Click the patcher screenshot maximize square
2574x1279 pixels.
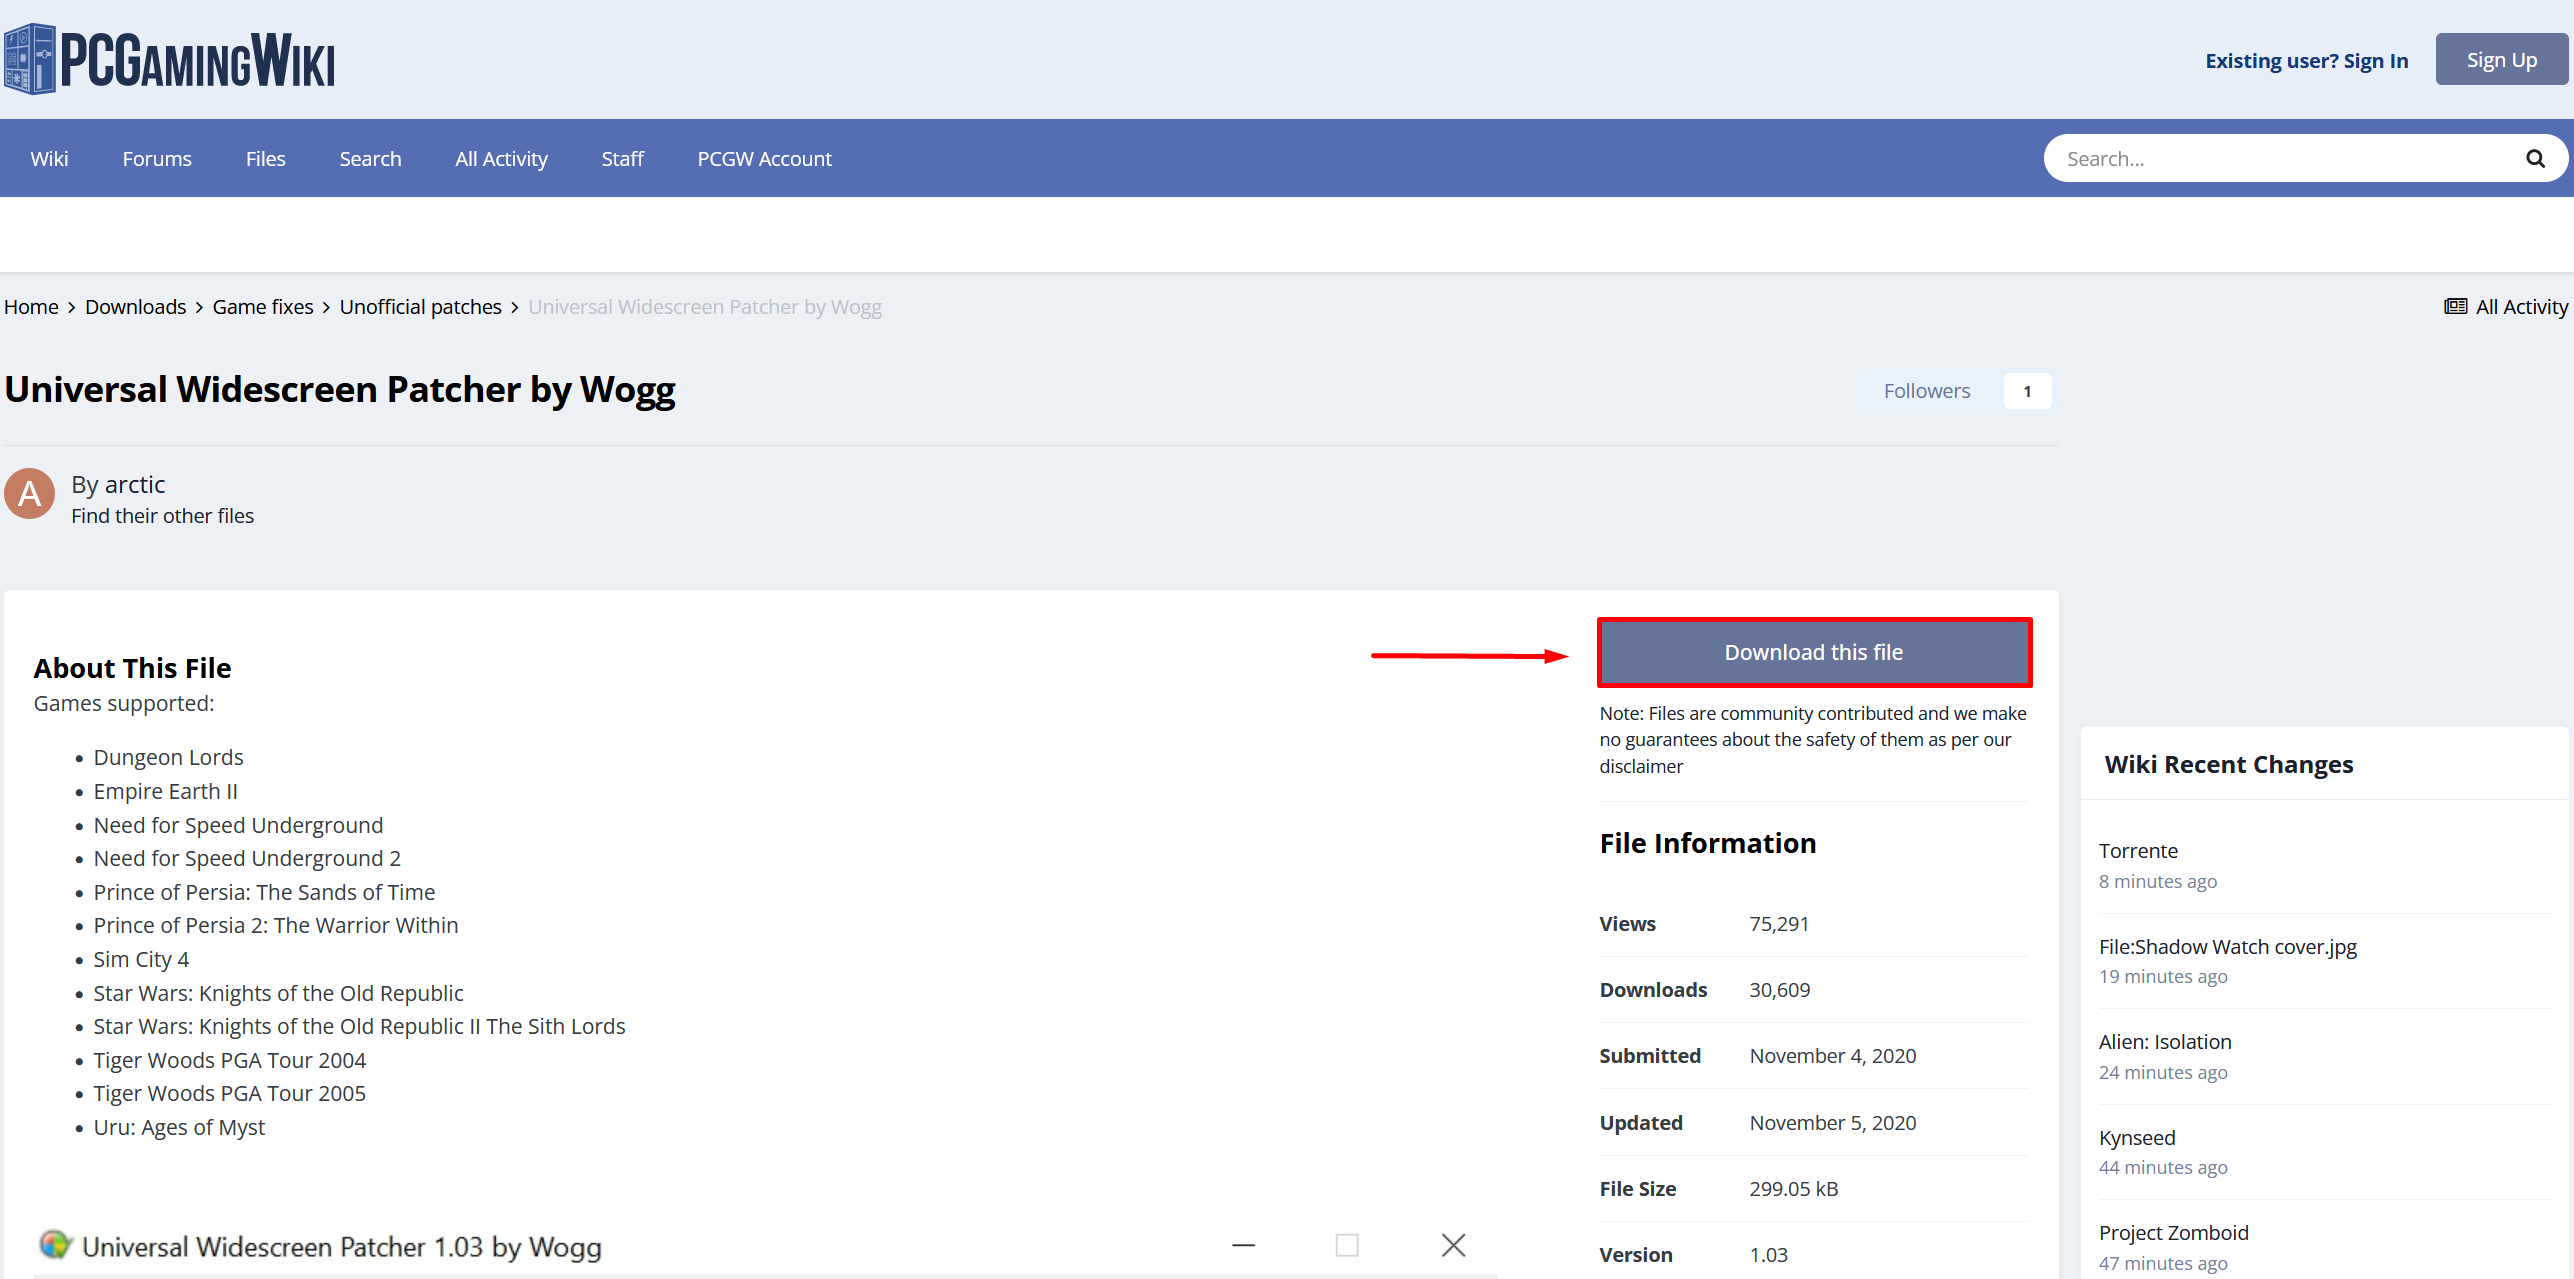tap(1347, 1245)
